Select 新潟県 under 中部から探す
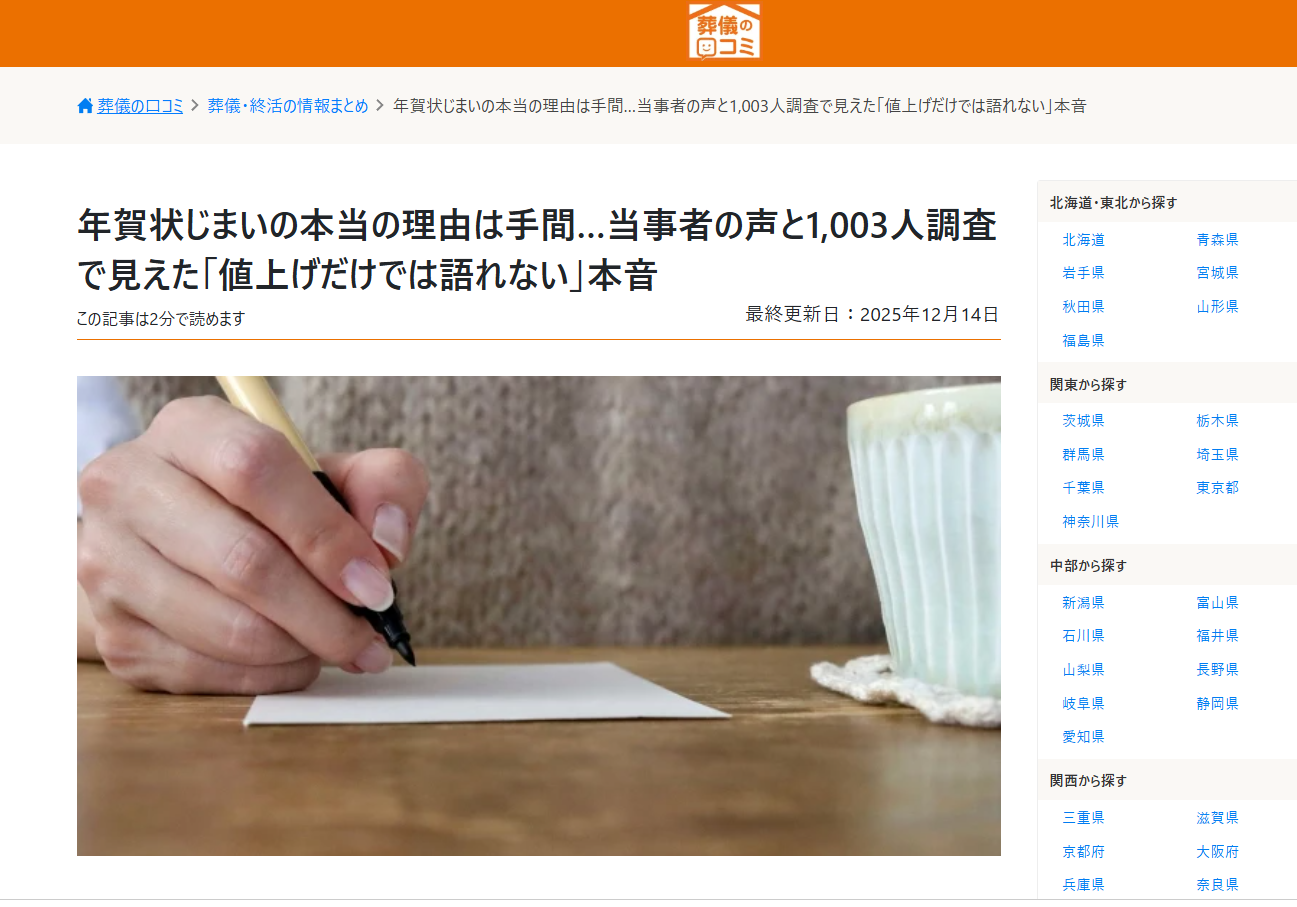 [x=1083, y=603]
